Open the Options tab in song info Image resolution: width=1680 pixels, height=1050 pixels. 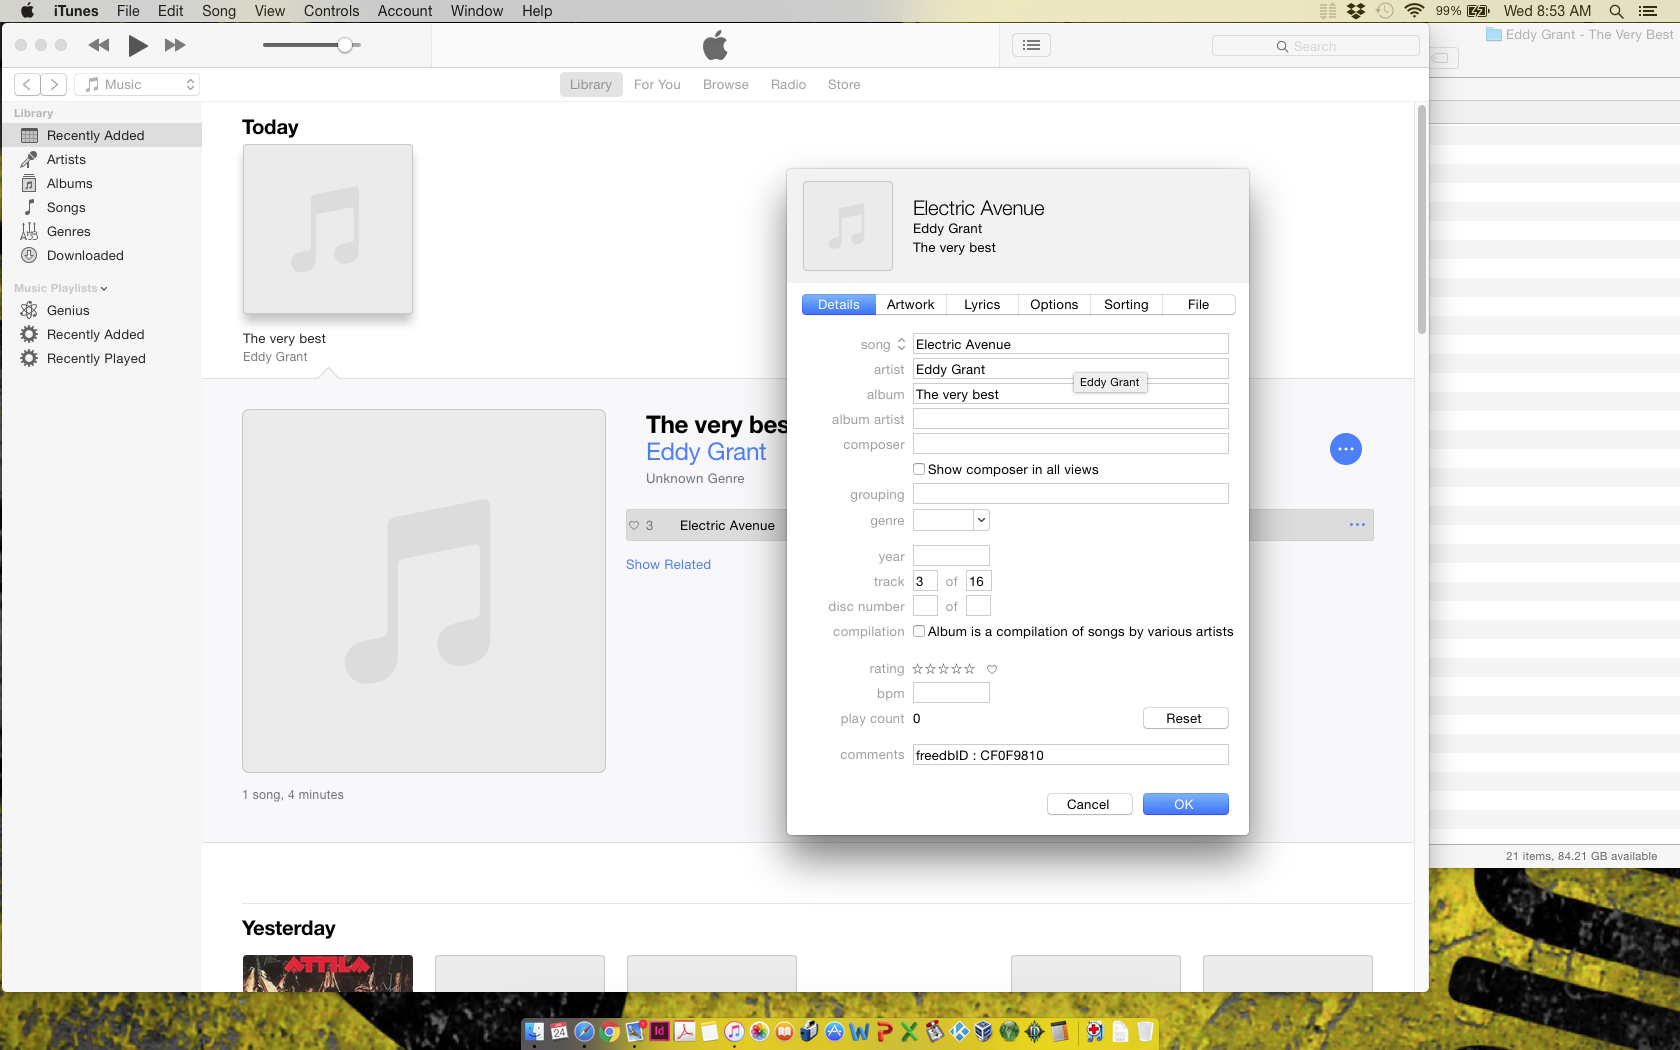[x=1054, y=304]
